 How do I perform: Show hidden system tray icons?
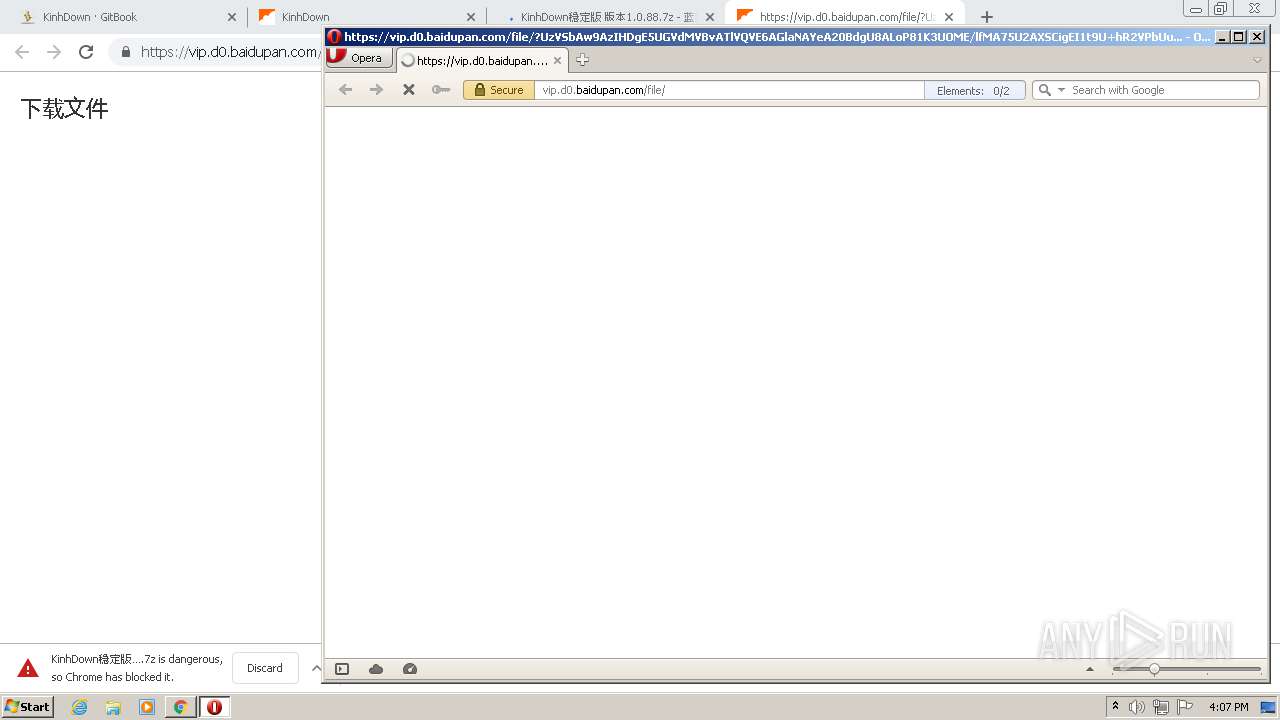[1115, 707]
